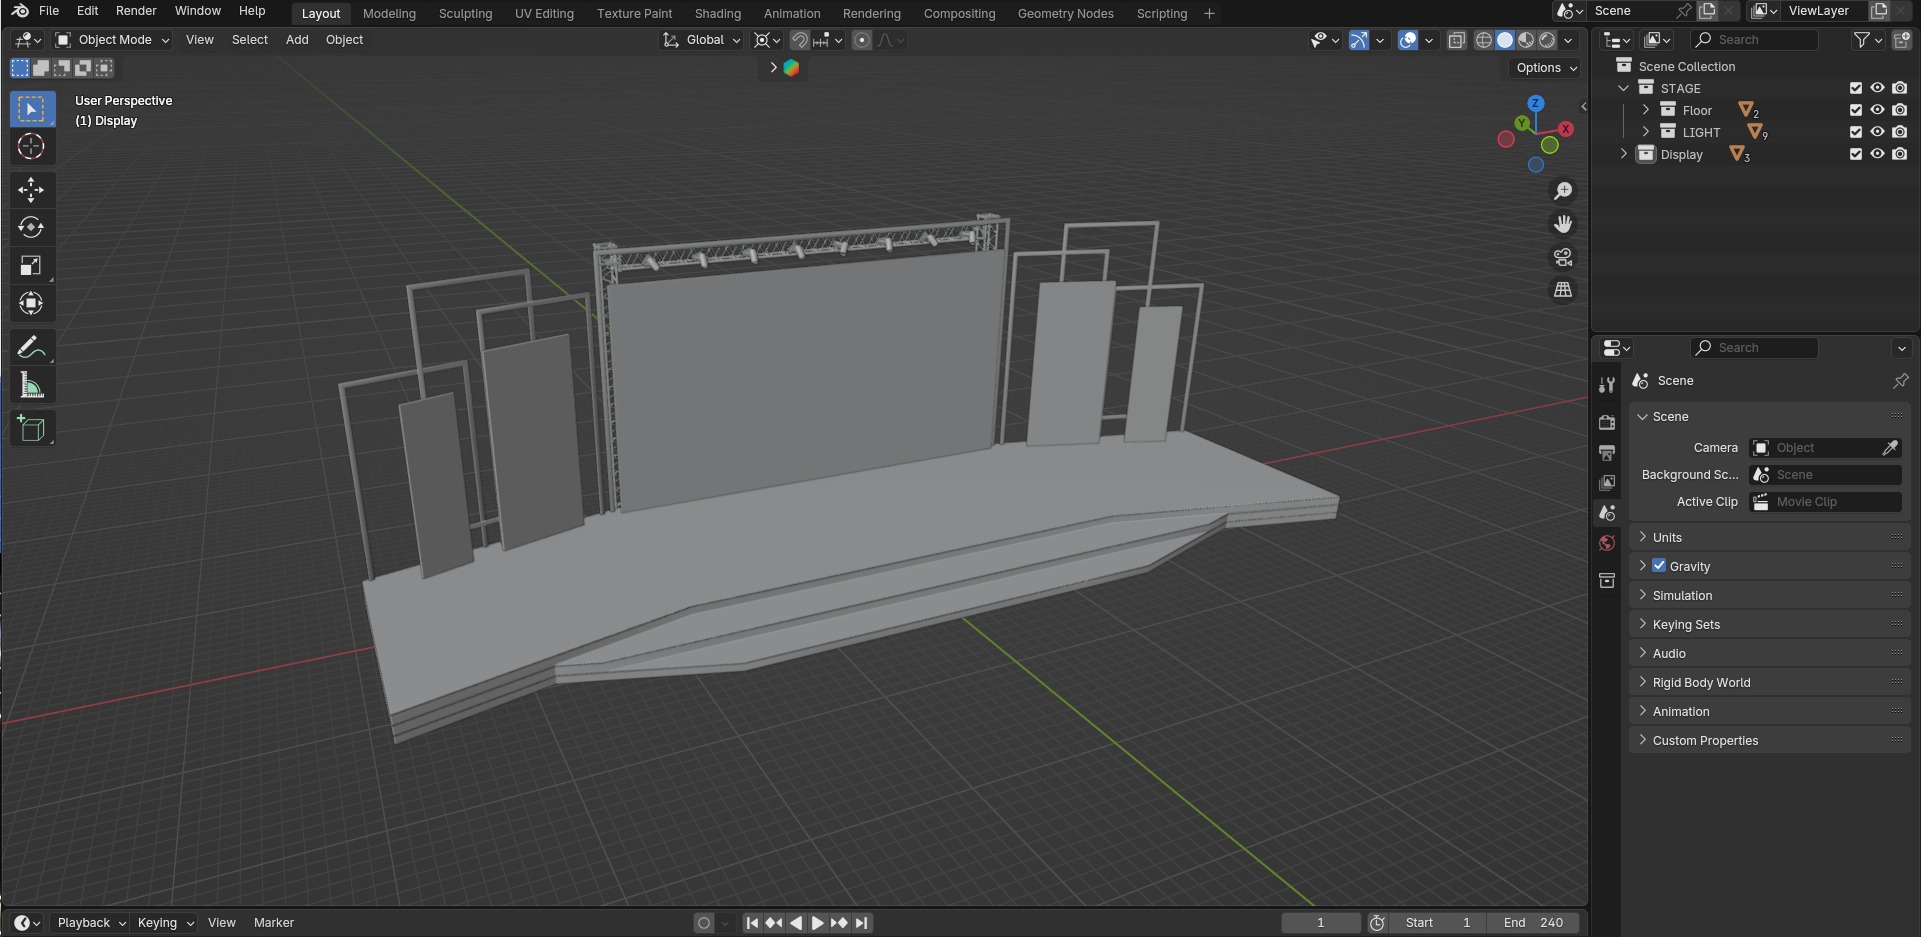
Task: Open the Tool properties tab
Action: 1607,386
